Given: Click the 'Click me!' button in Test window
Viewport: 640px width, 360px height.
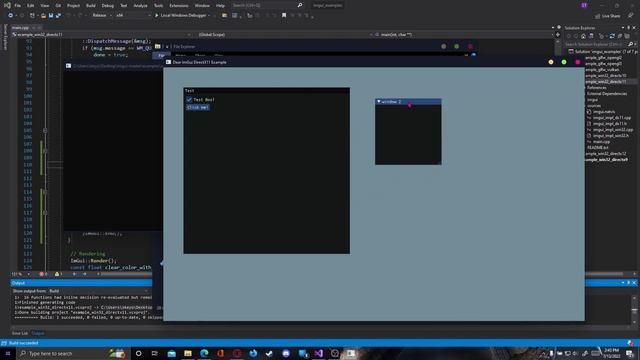Looking at the screenshot, I should click(x=198, y=107).
